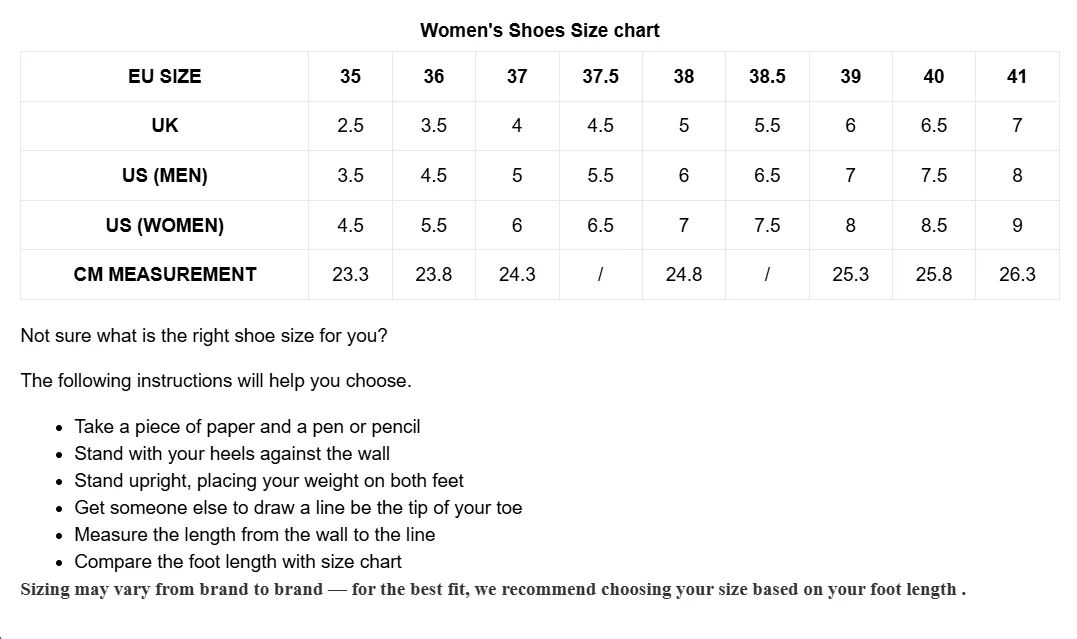Click "Stand with your heels against the wall" line
Image resolution: width=1077 pixels, height=639 pixels.
click(232, 454)
